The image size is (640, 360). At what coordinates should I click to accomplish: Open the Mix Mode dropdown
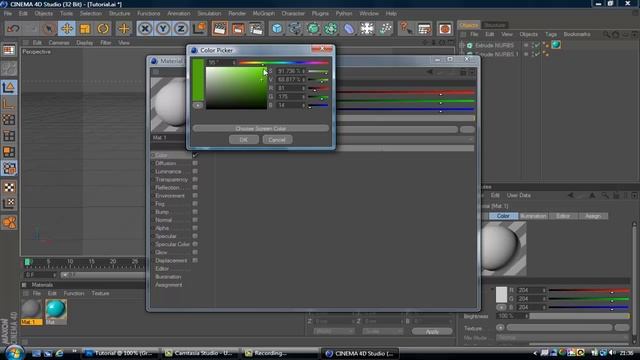point(562,338)
